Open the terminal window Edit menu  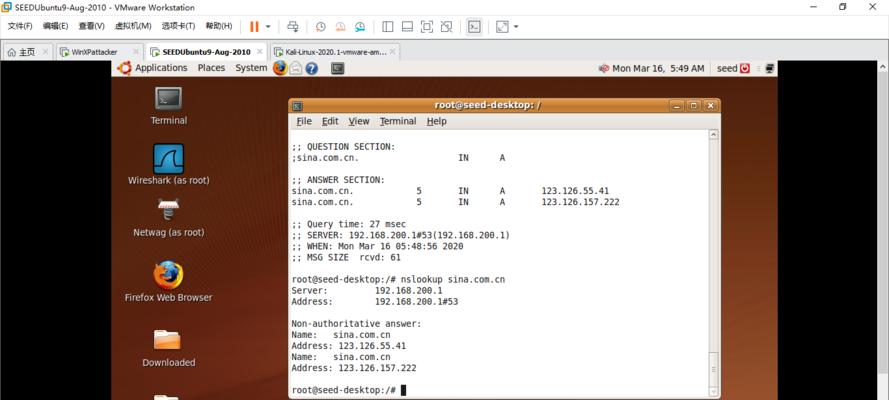330,121
